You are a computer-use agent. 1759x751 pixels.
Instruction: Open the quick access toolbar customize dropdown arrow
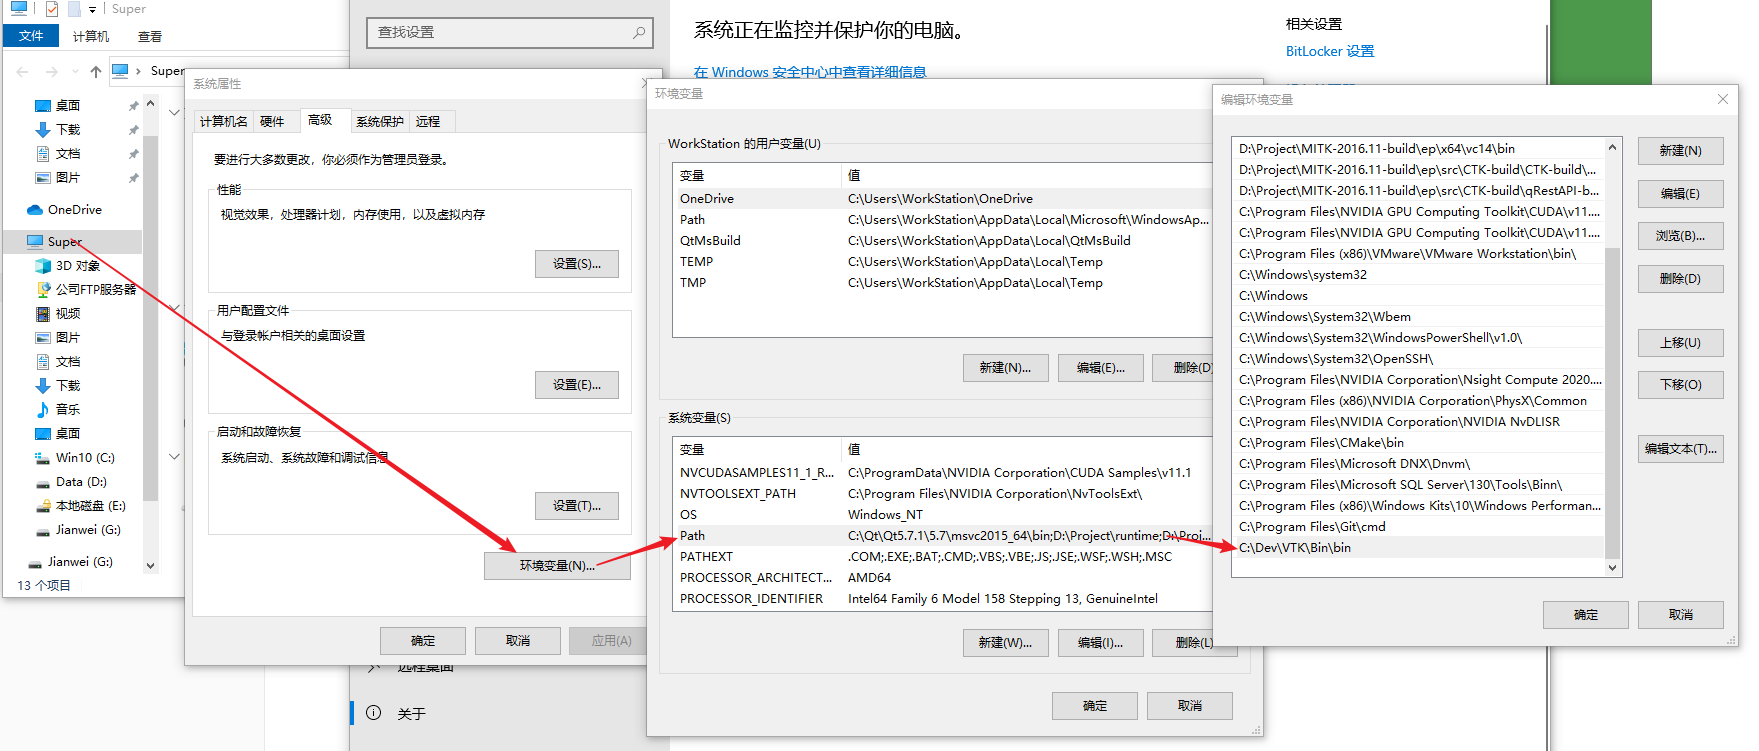92,10
